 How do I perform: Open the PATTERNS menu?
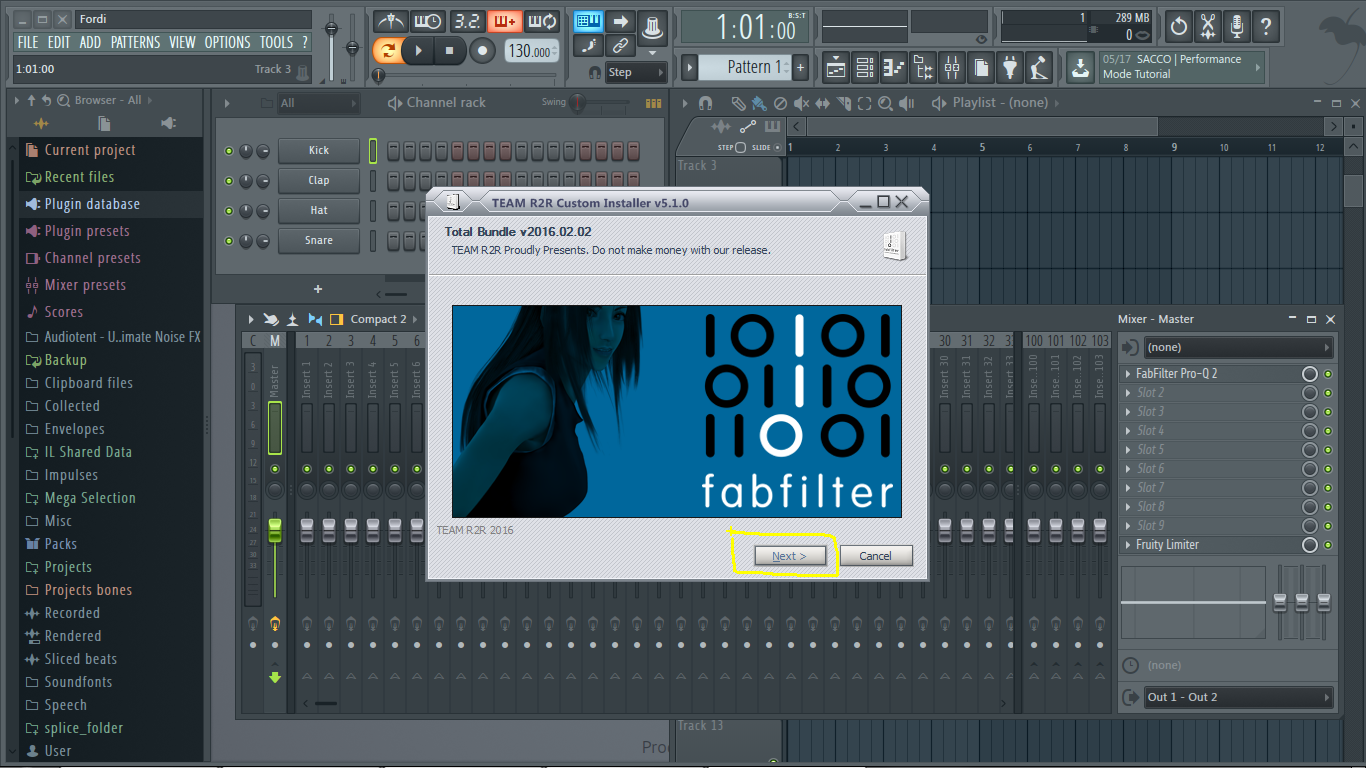(x=136, y=42)
